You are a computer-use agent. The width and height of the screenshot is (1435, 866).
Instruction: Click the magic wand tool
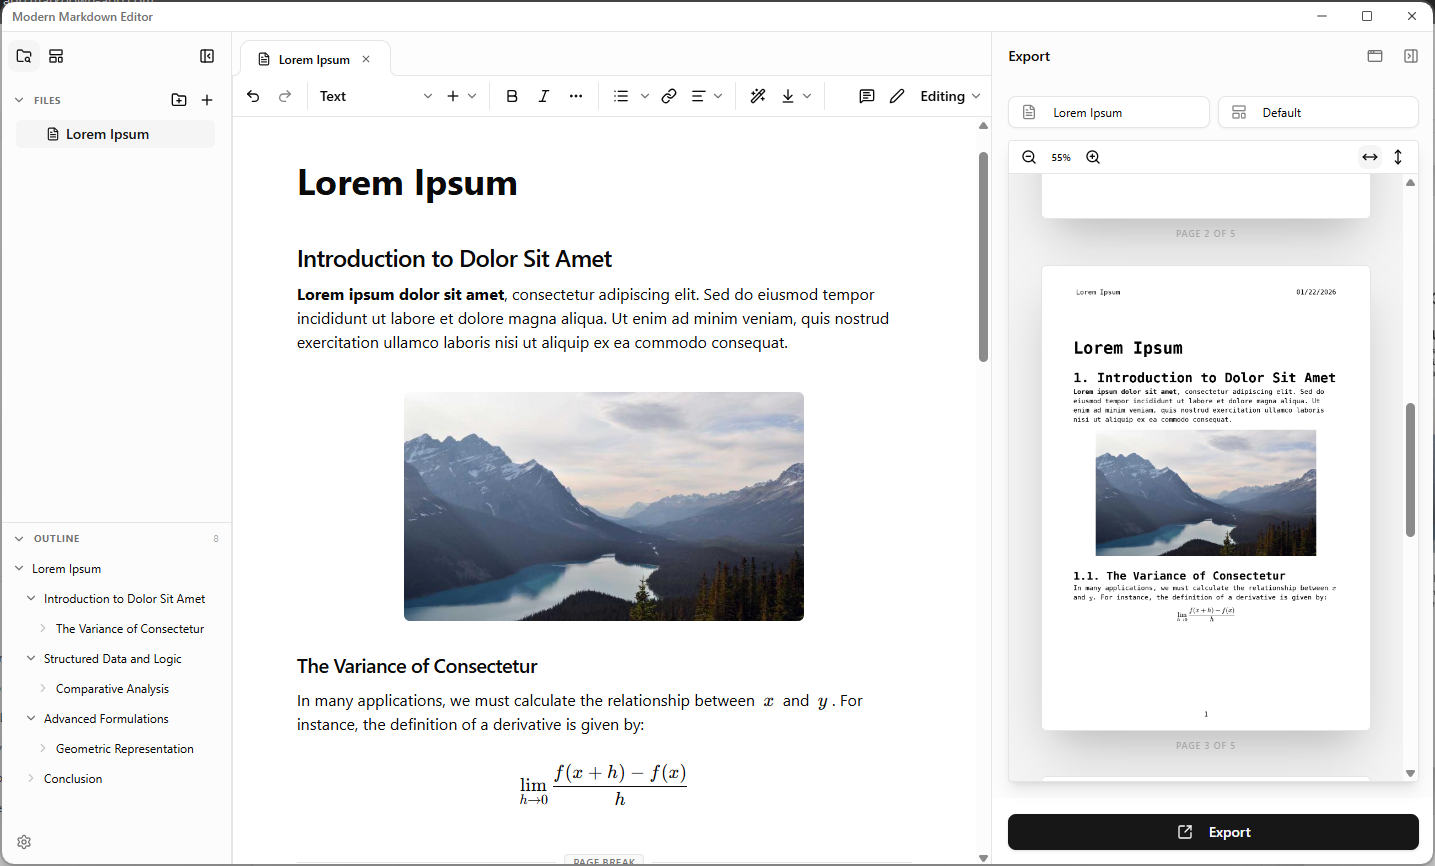click(758, 96)
